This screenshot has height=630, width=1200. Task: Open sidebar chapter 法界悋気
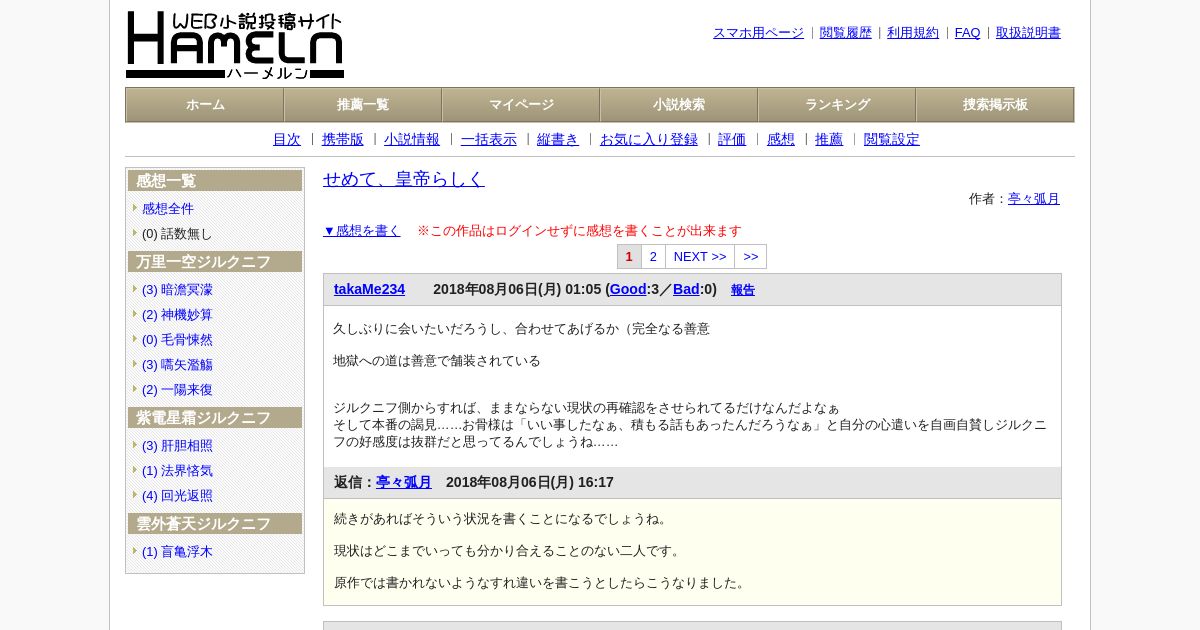pyautogui.click(x=177, y=471)
